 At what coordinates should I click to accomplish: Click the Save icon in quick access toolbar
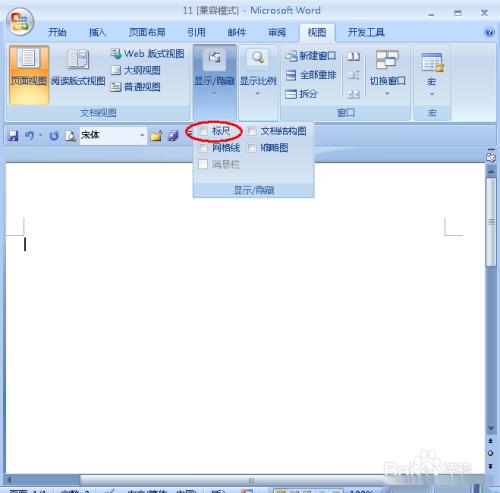pyautogui.click(x=13, y=136)
